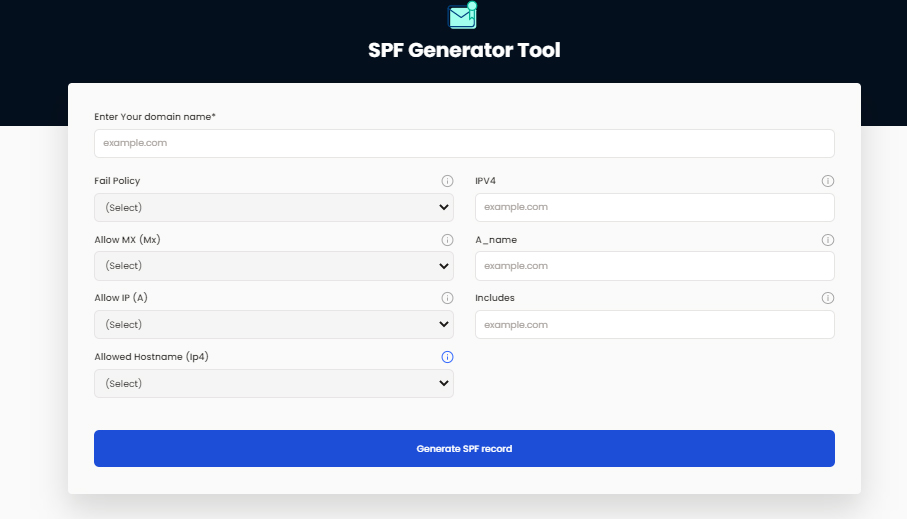This screenshot has height=519, width=907.
Task: Open the Allow IP (A) dropdown
Action: coord(274,325)
